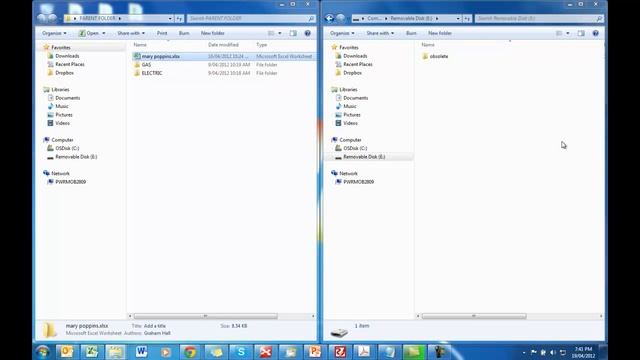Expand the Open button dropdown arrow
Image resolution: width=640 pixels, height=360 pixels.
pyautogui.click(x=104, y=33)
